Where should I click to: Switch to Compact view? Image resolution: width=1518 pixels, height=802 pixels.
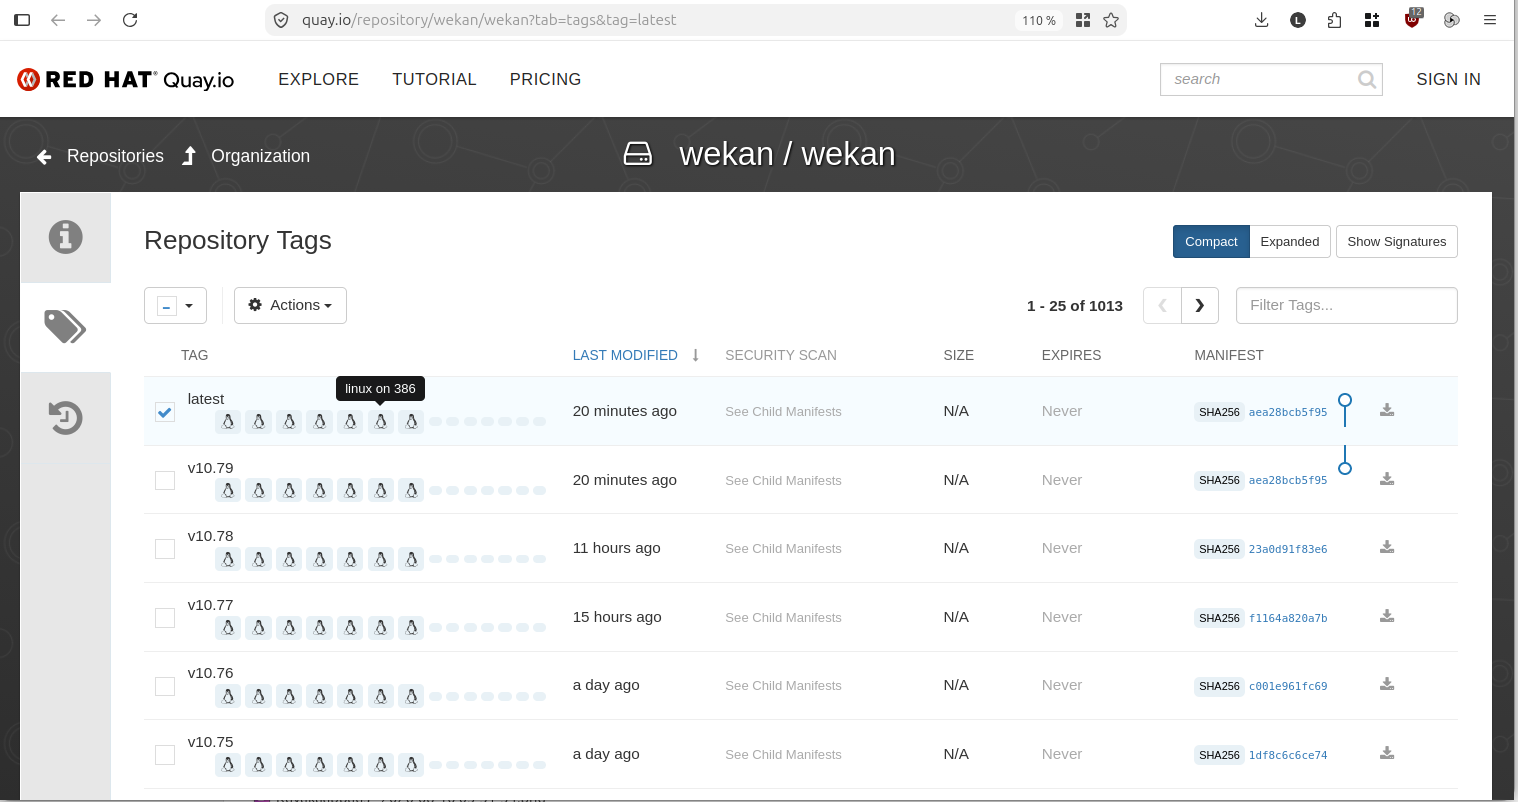[1211, 242]
